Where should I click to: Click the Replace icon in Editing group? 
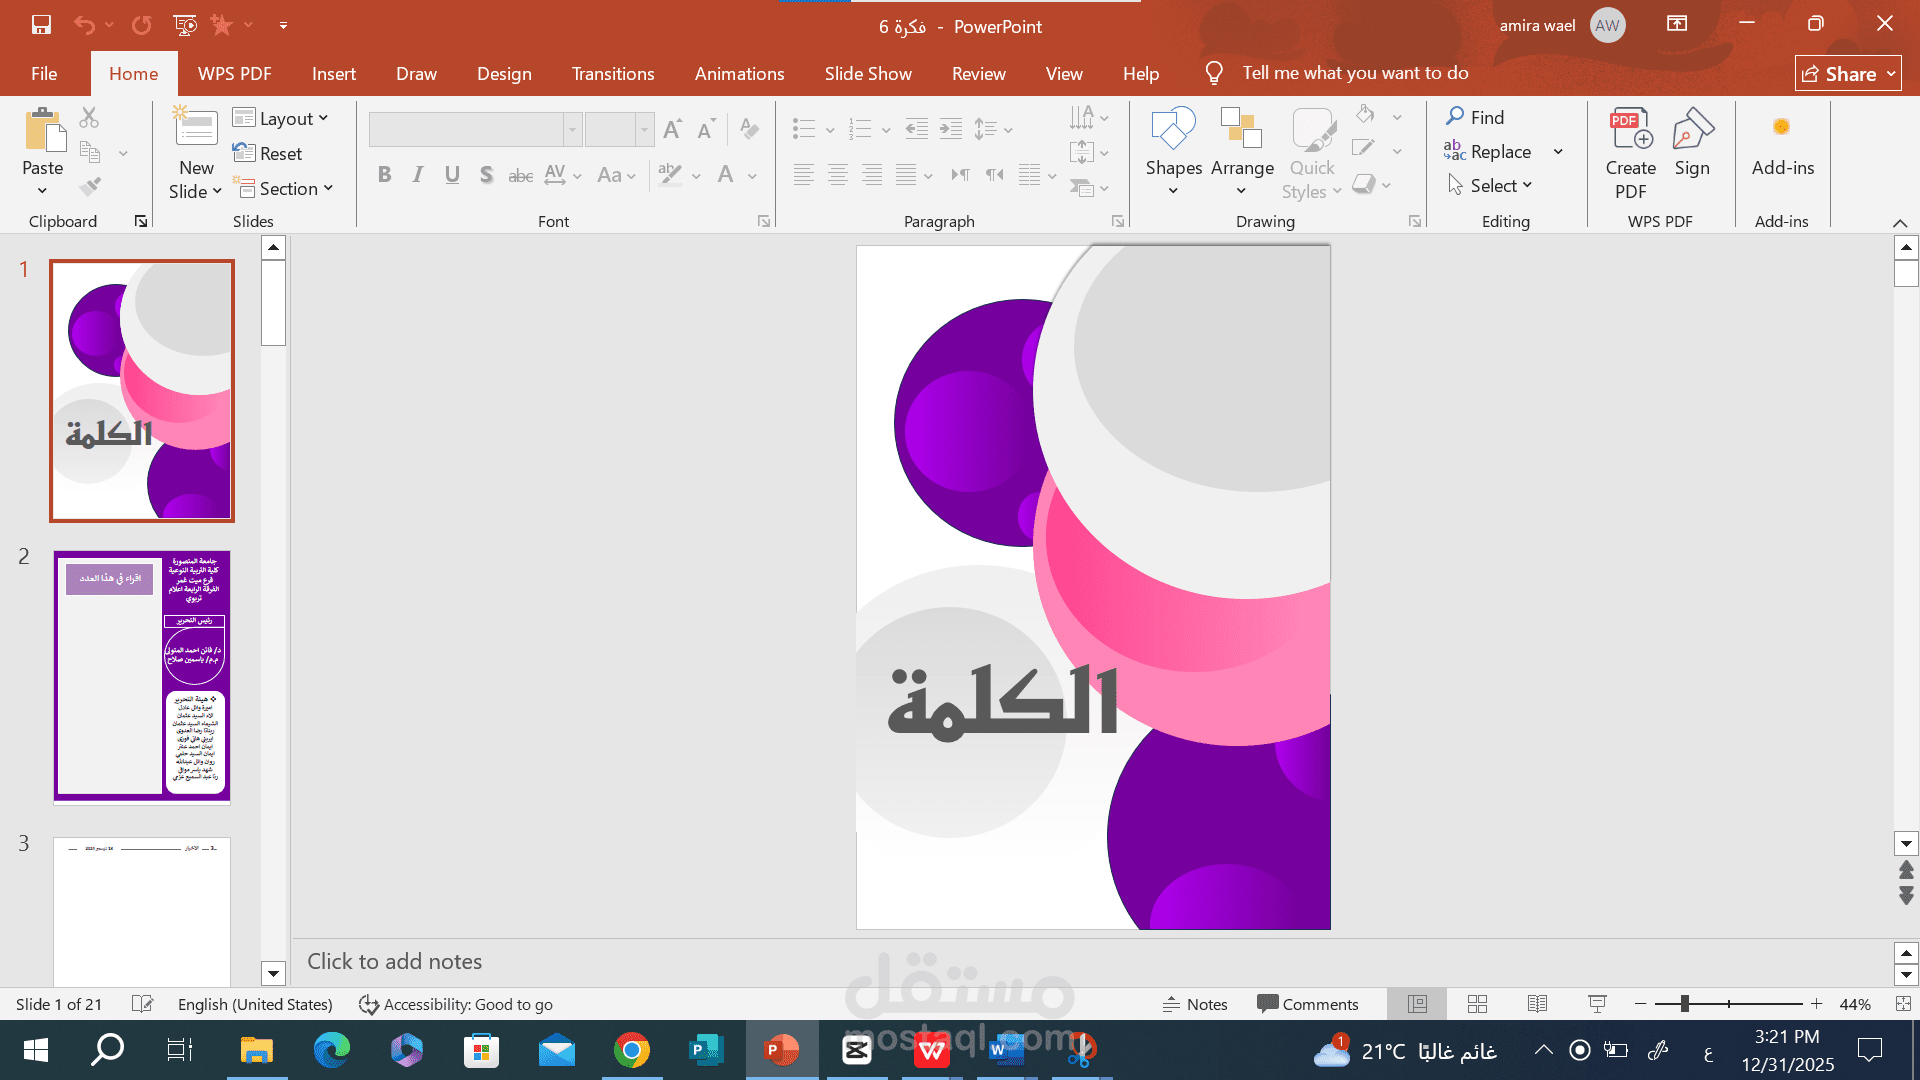point(1454,151)
